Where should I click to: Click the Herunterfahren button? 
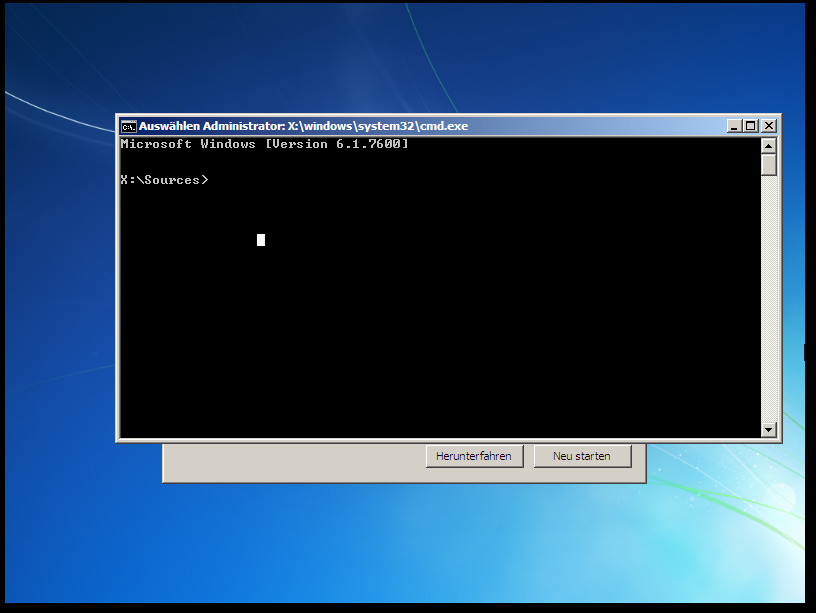(474, 456)
